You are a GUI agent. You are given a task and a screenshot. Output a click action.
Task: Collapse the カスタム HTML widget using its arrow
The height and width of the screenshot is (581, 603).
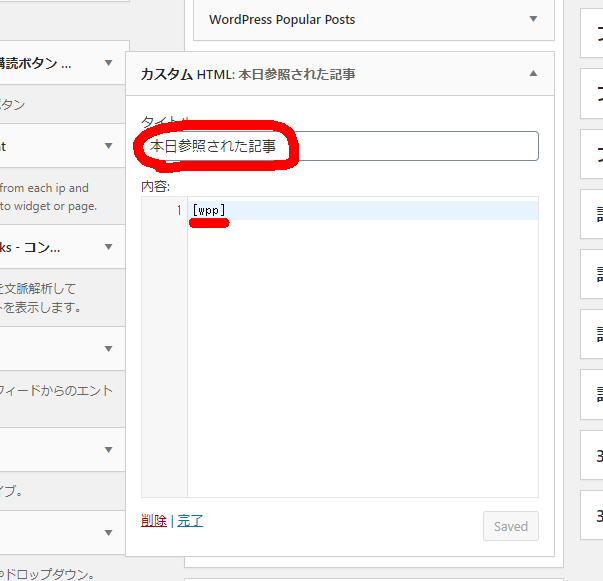pyautogui.click(x=533, y=74)
